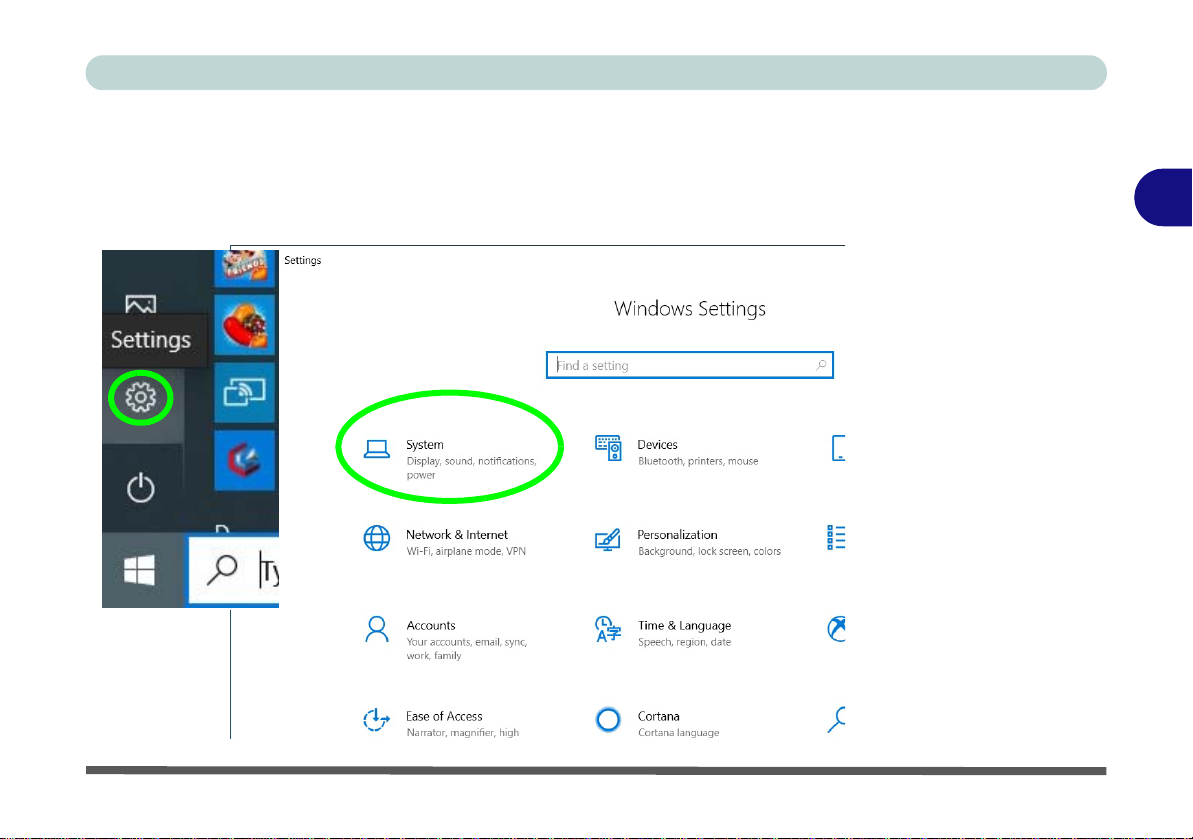The image size is (1193, 839).
Task: Open the blue app tile below Connect
Action: point(244,460)
